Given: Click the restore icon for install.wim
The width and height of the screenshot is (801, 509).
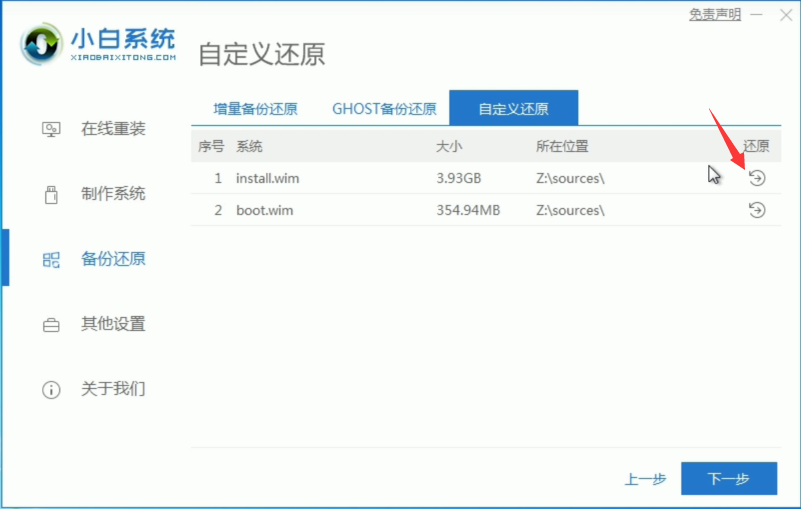Looking at the screenshot, I should [757, 178].
